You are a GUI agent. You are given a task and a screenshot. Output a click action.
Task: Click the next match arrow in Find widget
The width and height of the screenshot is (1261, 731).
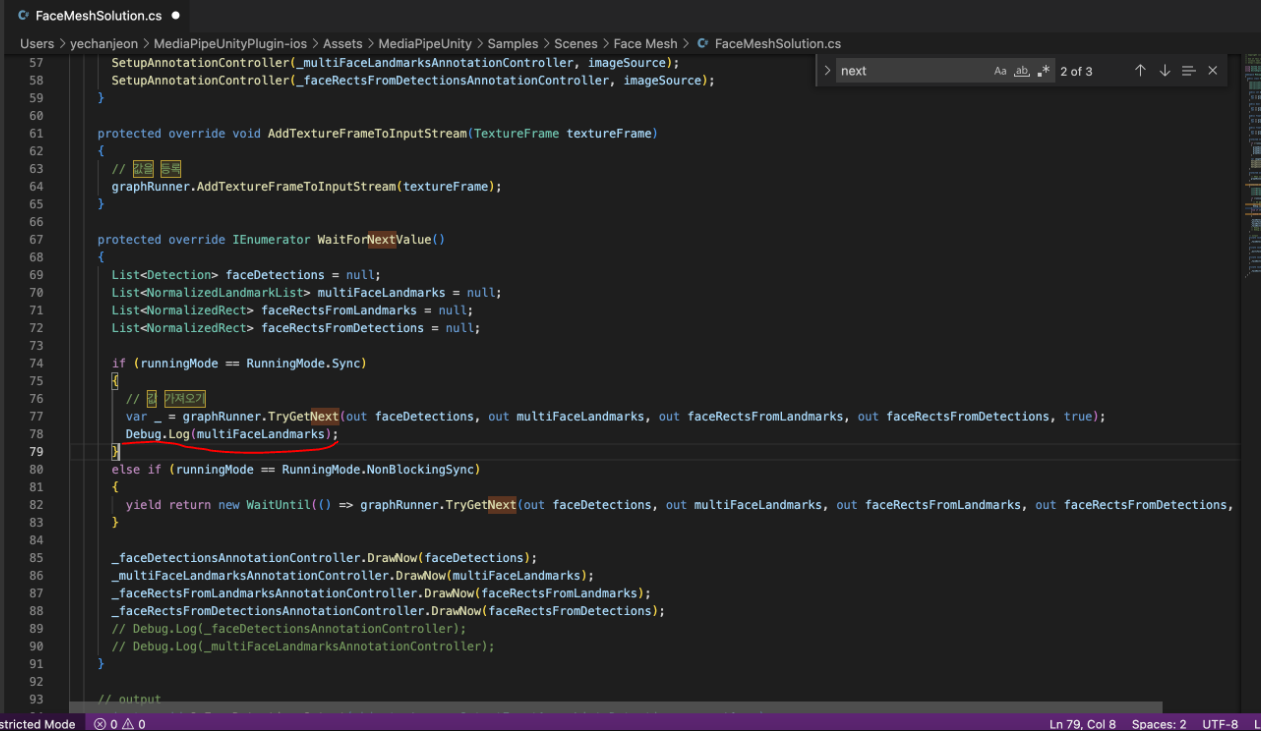coord(1164,70)
